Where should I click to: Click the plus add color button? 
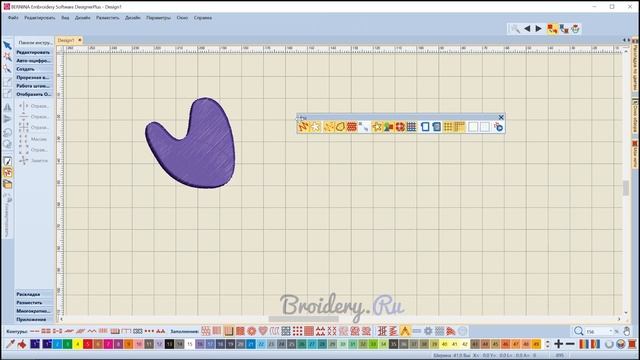coord(559,344)
